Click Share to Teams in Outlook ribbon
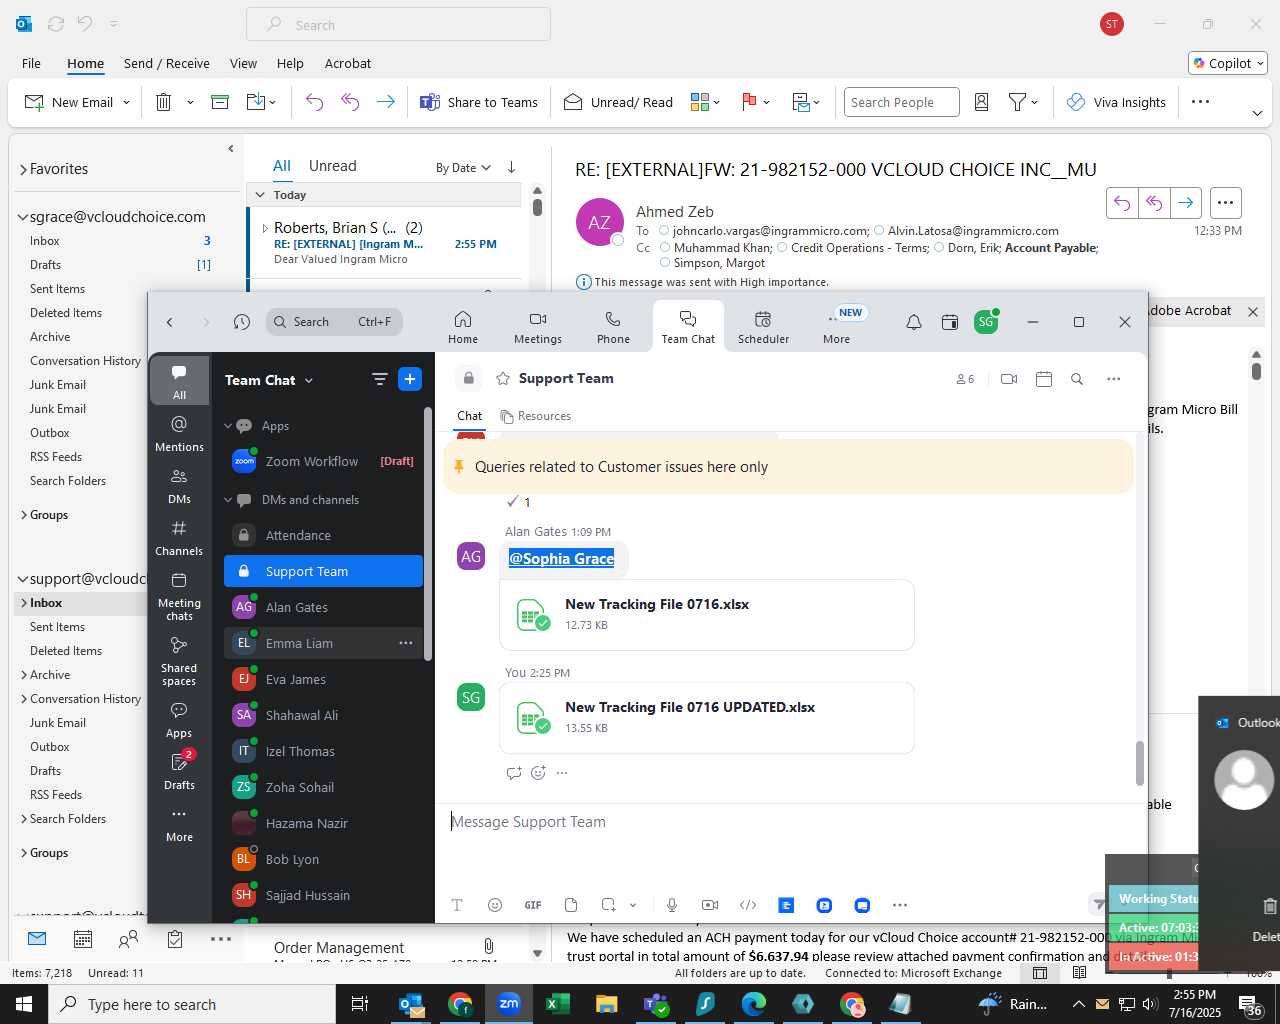 pyautogui.click(x=479, y=102)
